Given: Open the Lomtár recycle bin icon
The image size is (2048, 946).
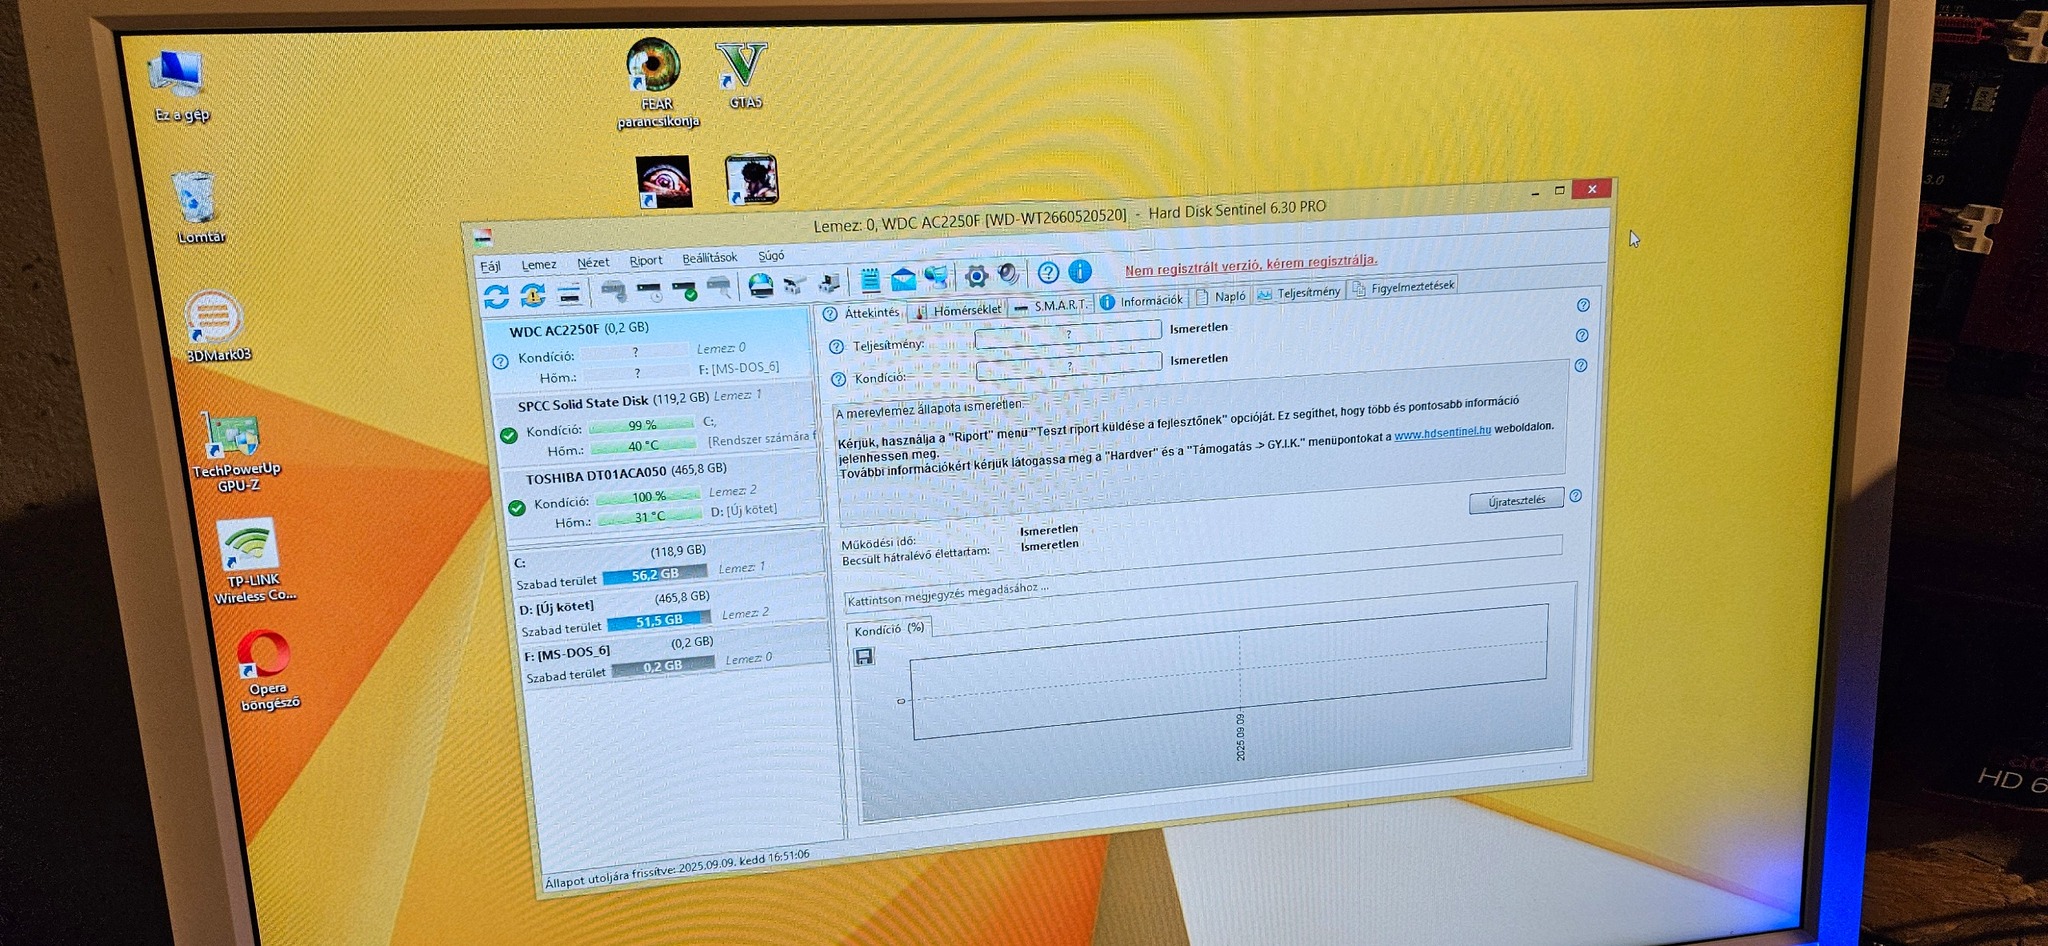Looking at the screenshot, I should click(198, 207).
